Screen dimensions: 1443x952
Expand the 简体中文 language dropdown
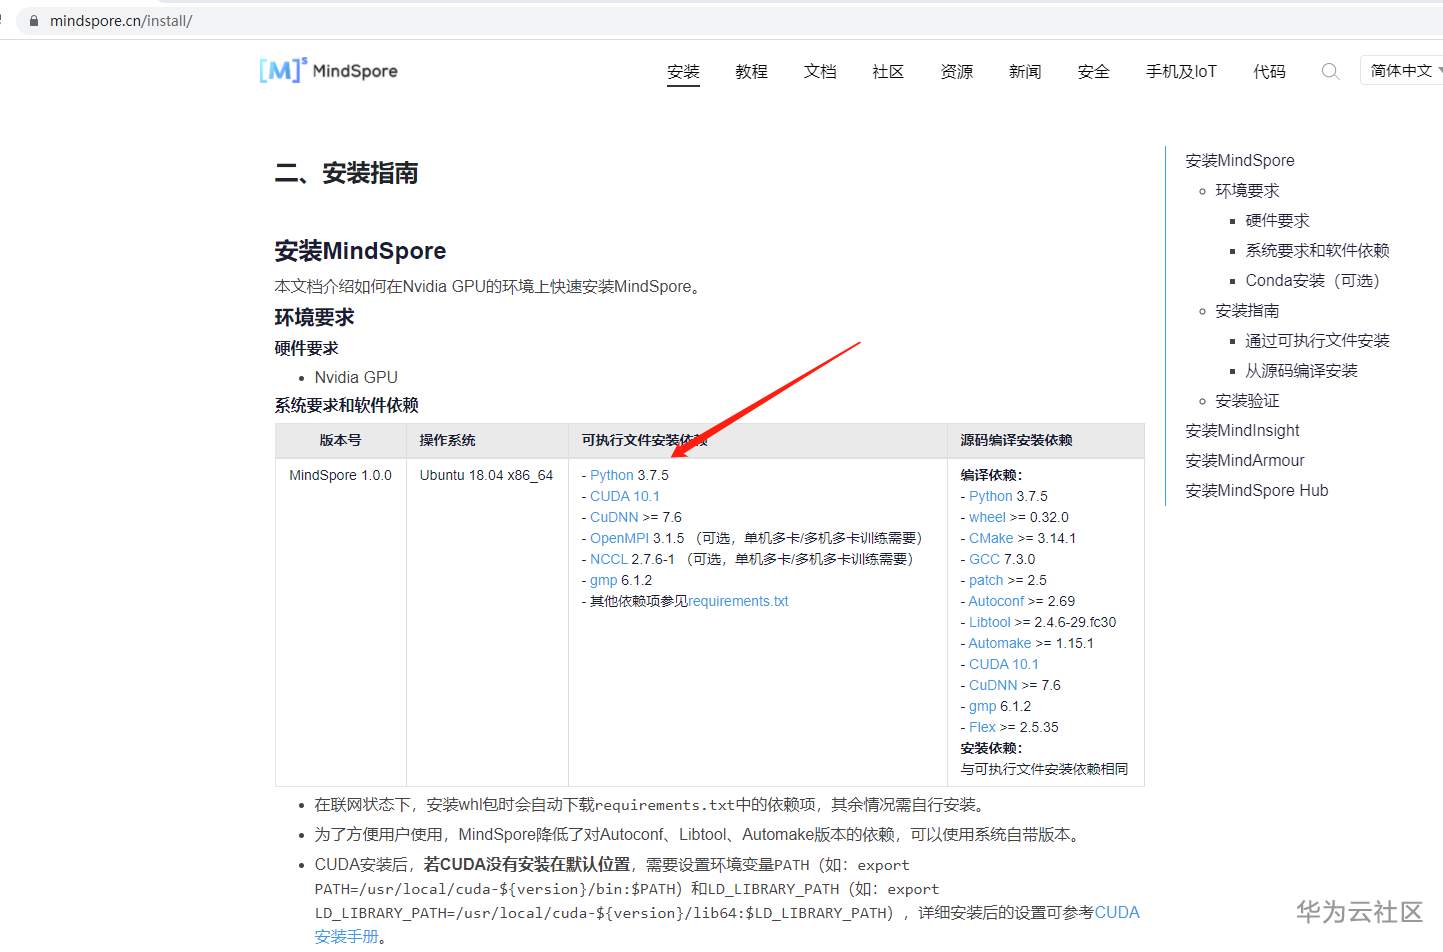click(x=1405, y=71)
